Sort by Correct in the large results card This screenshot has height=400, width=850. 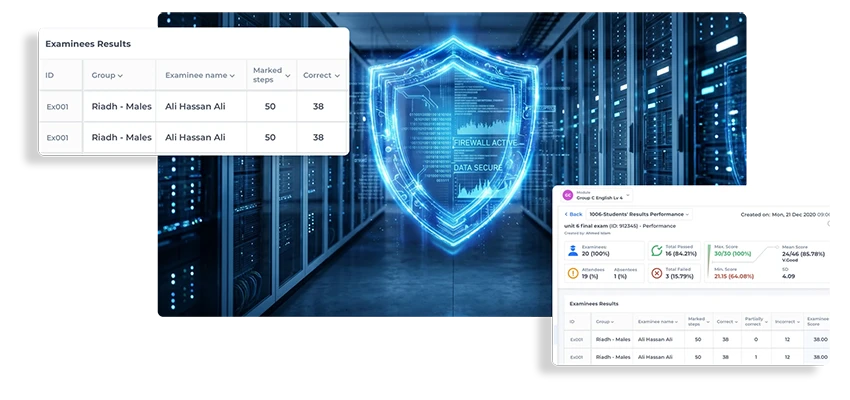pyautogui.click(x=321, y=75)
